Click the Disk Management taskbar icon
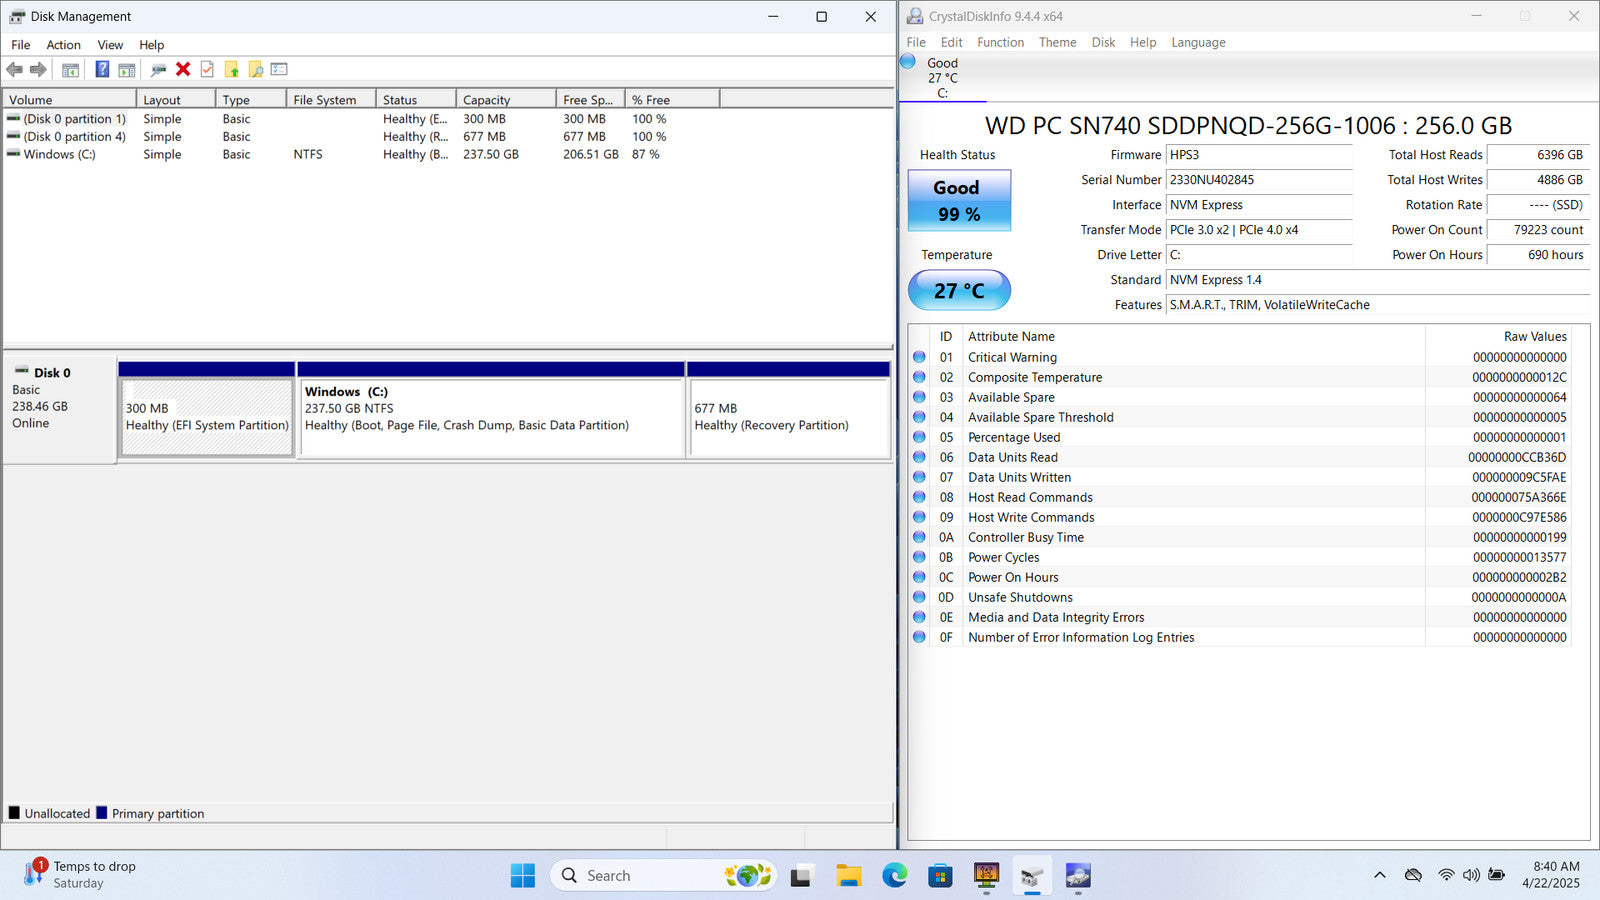 pyautogui.click(x=1032, y=876)
